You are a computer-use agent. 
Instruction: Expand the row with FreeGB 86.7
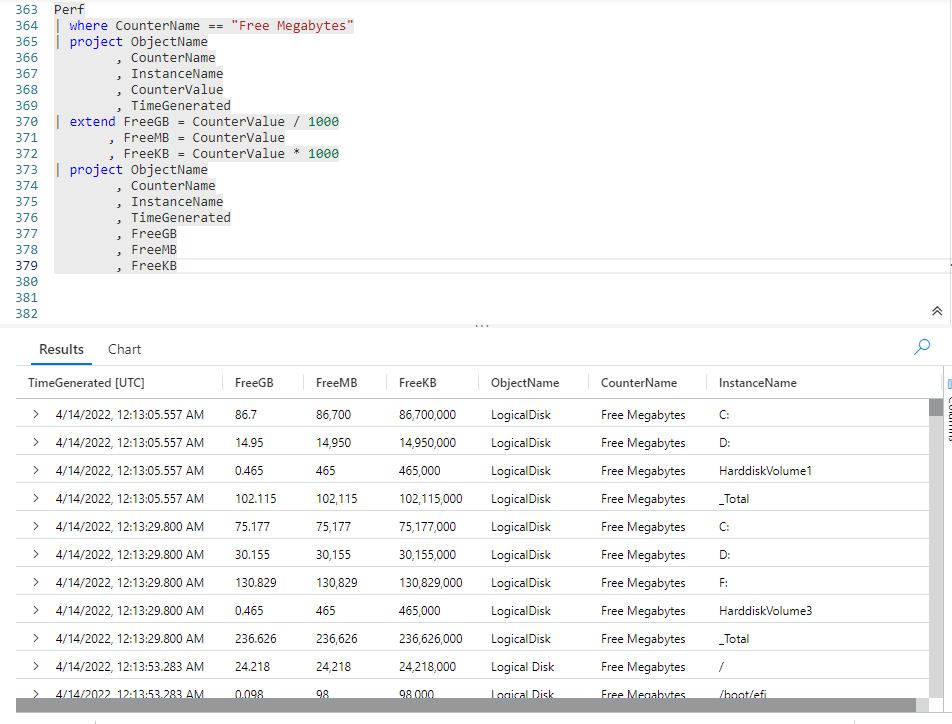pyautogui.click(x=36, y=414)
